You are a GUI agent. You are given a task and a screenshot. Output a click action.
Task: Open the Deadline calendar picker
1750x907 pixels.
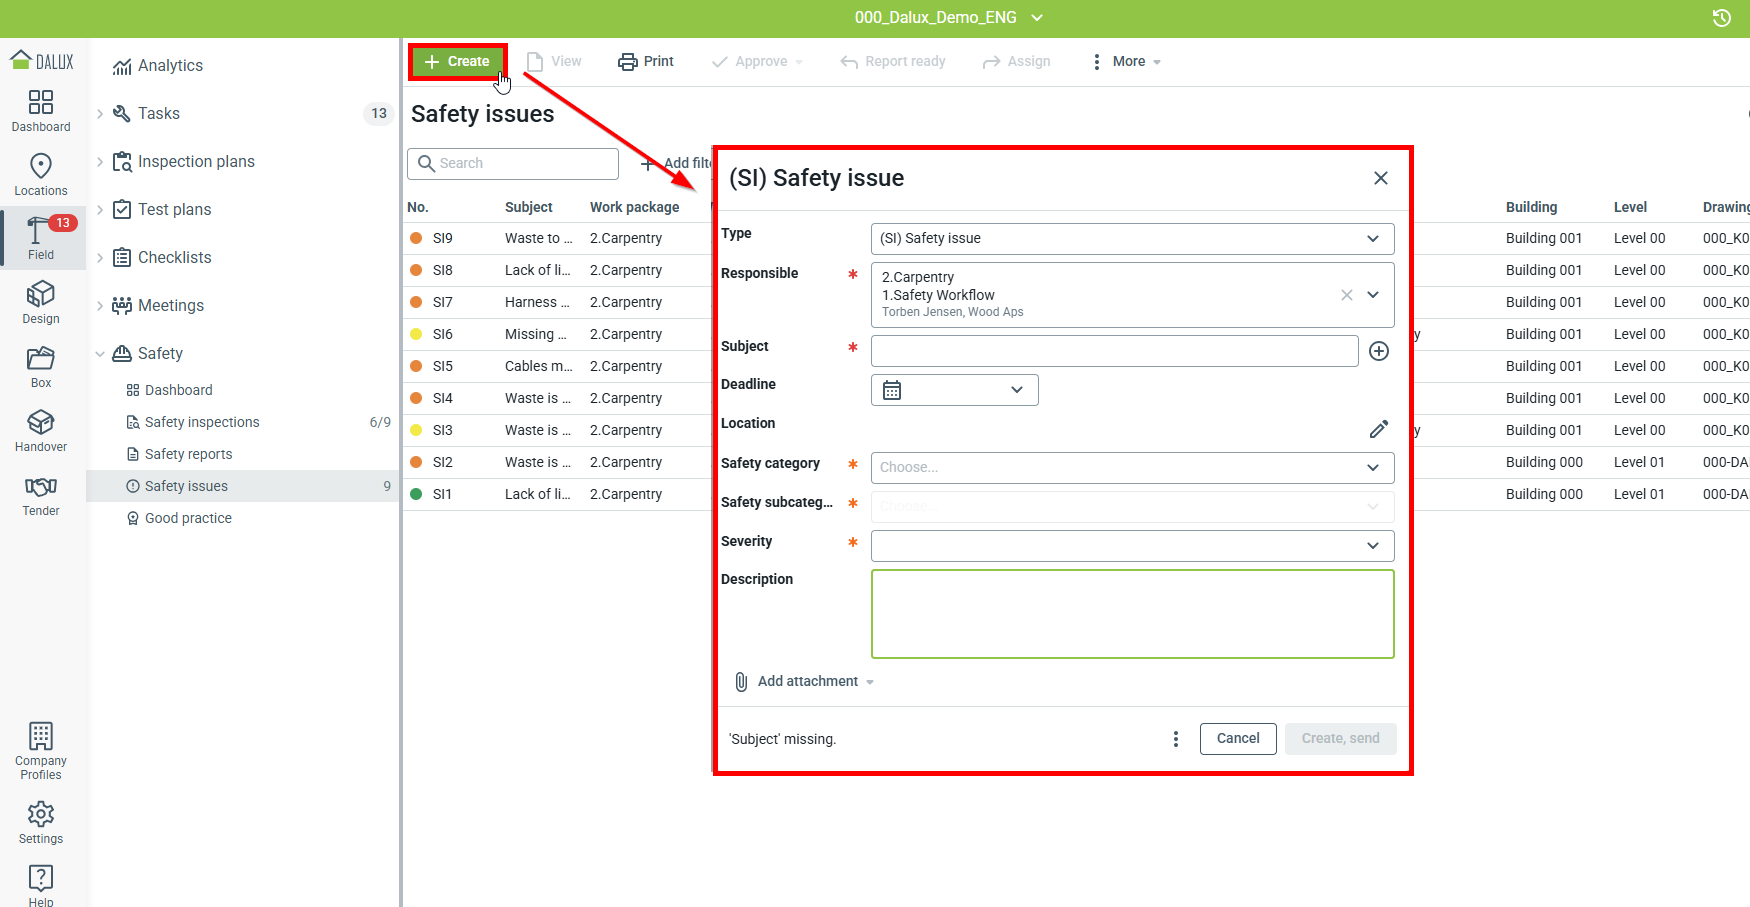[x=954, y=390]
